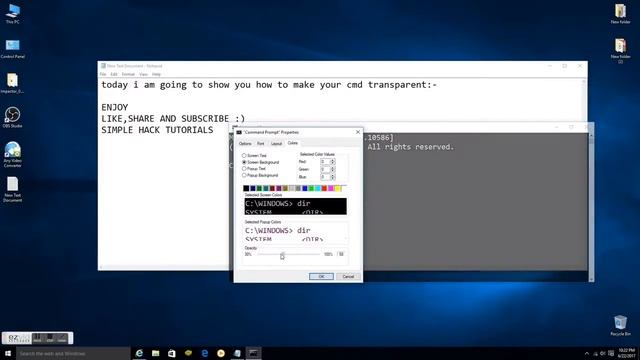This screenshot has height=360, width=640.
Task: Click the Opacity slider handle
Action: click(282, 255)
